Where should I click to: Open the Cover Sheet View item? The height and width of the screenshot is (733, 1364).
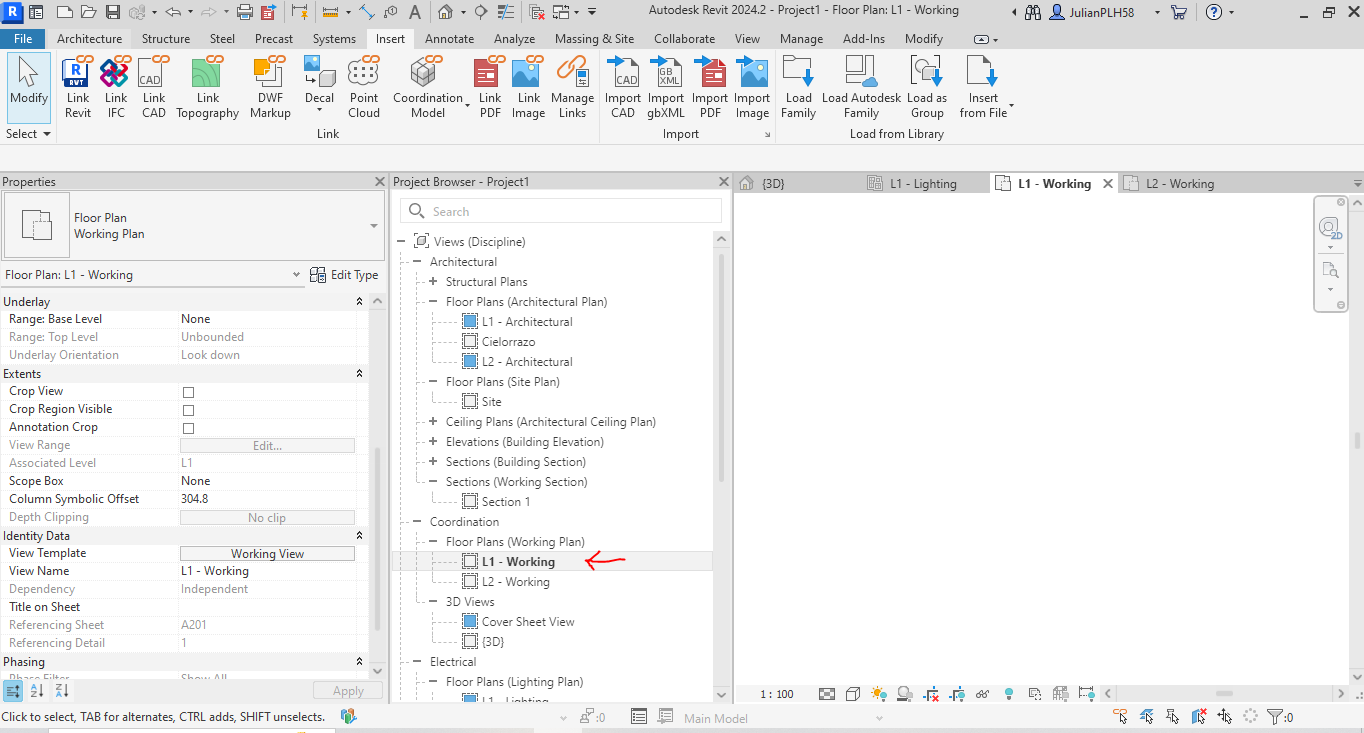(x=528, y=622)
